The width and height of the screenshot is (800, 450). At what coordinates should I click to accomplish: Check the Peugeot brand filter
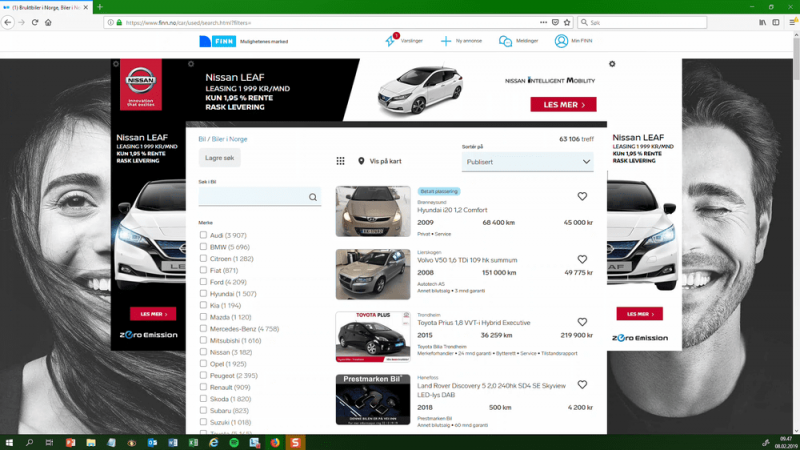click(203, 375)
